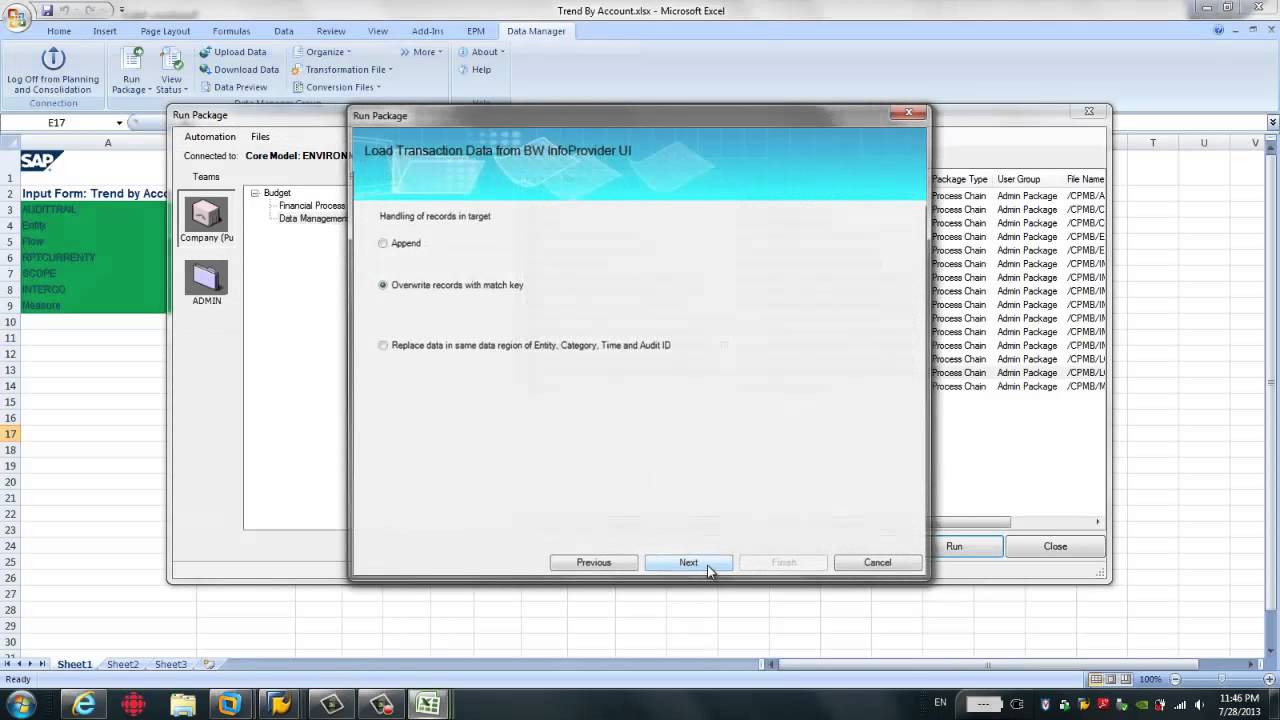
Task: Go to first sheet navigation arrow
Action: click(x=8, y=664)
